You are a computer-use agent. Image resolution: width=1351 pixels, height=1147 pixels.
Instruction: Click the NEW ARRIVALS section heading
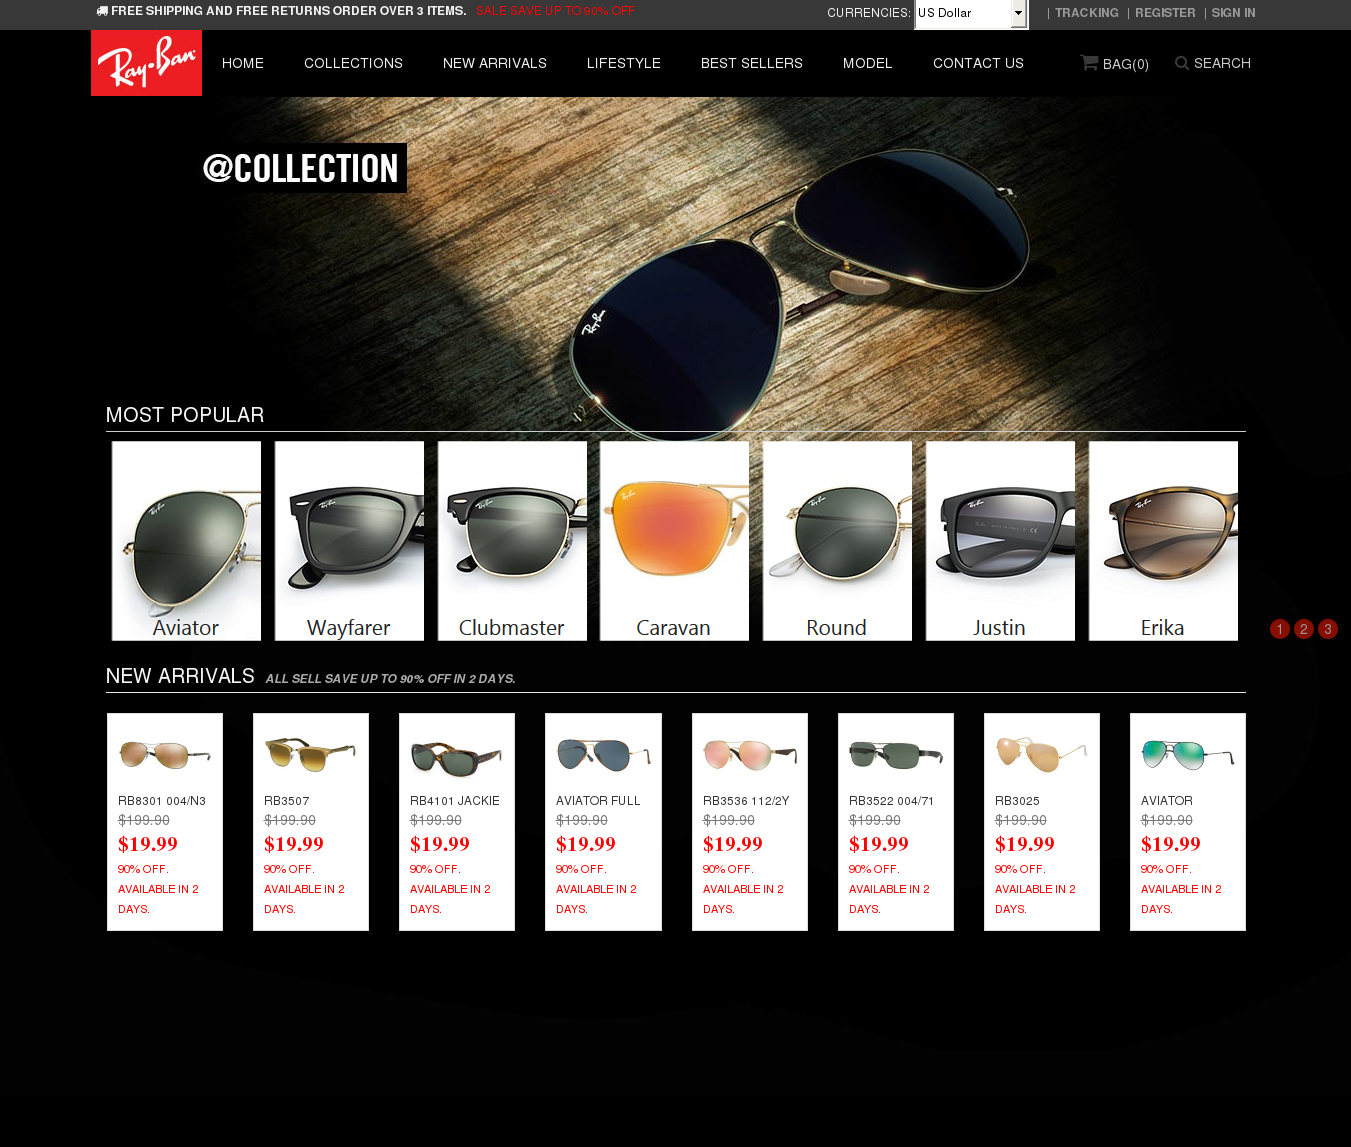click(180, 676)
